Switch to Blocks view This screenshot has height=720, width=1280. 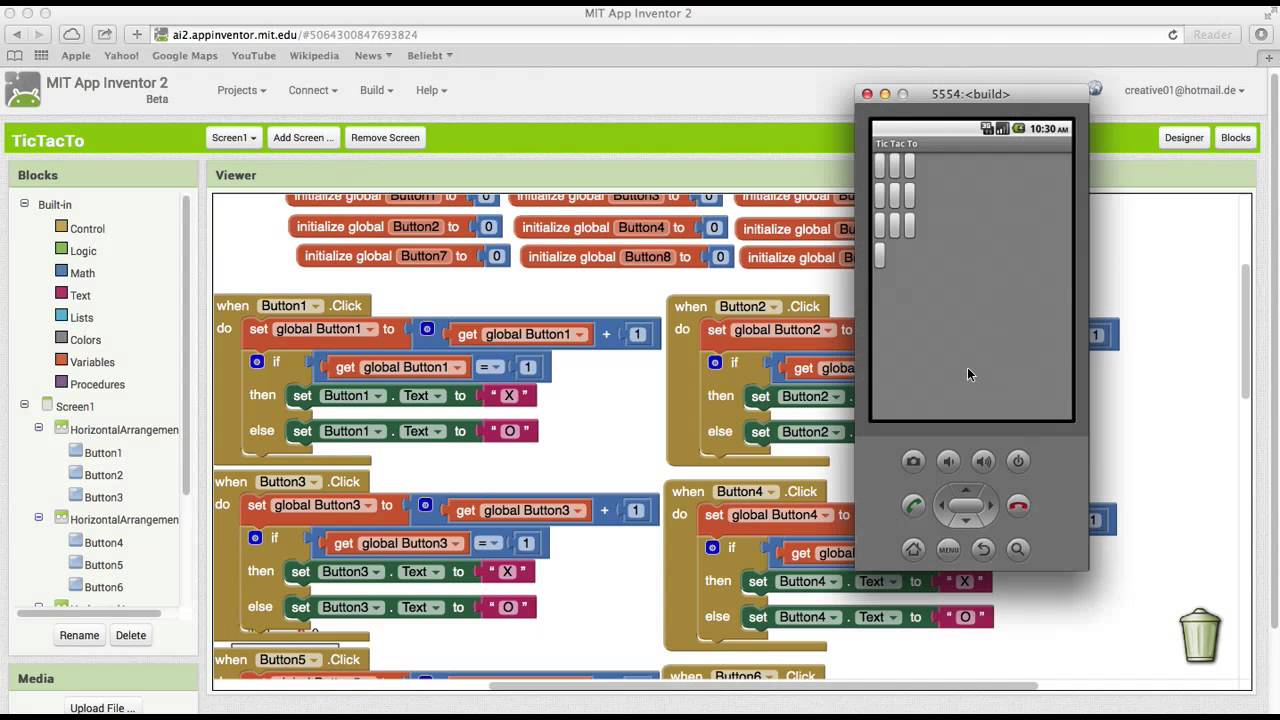[x=1236, y=138]
